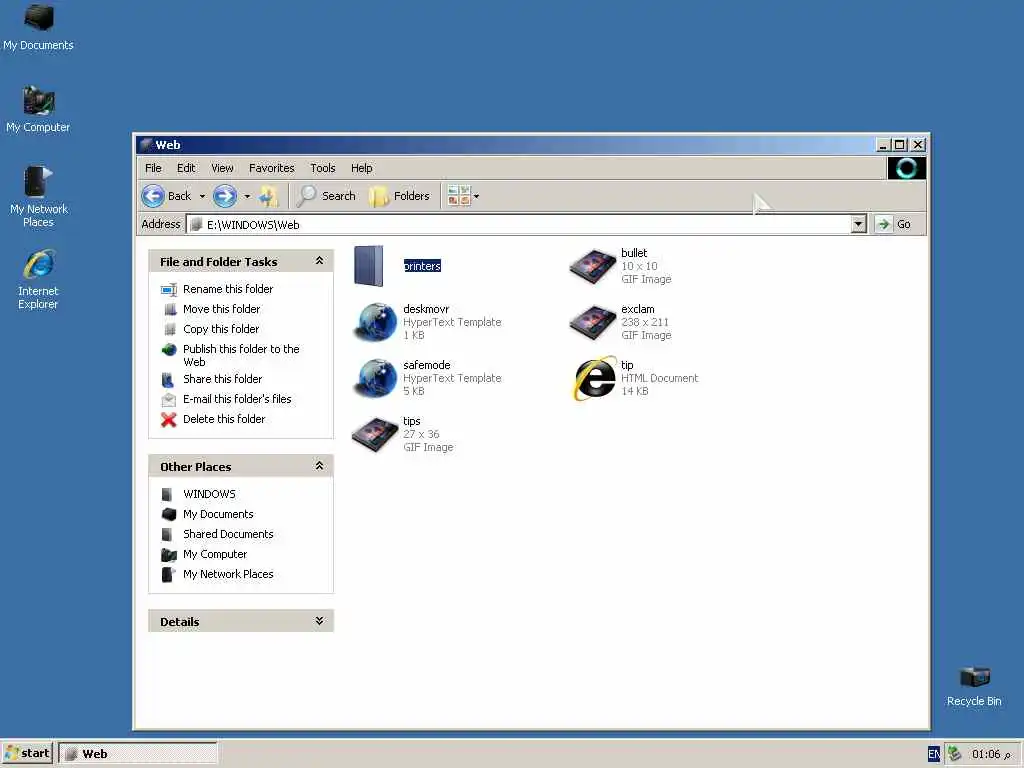This screenshot has height=768, width=1024.
Task: Go to My Network Places in Other Places
Action: (228, 575)
